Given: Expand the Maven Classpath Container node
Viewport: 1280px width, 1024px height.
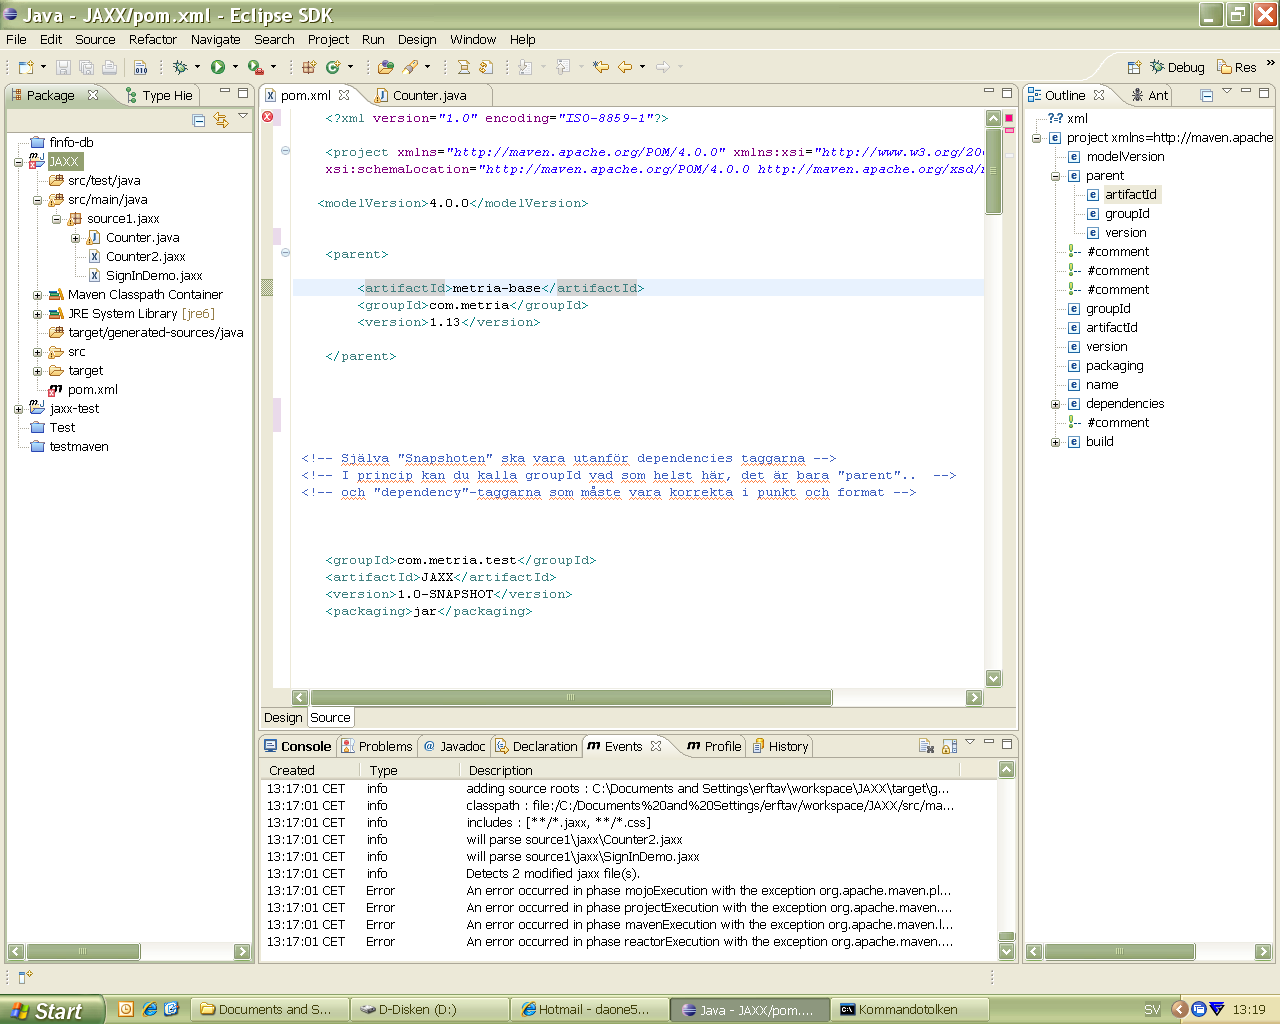Looking at the screenshot, I should [37, 295].
